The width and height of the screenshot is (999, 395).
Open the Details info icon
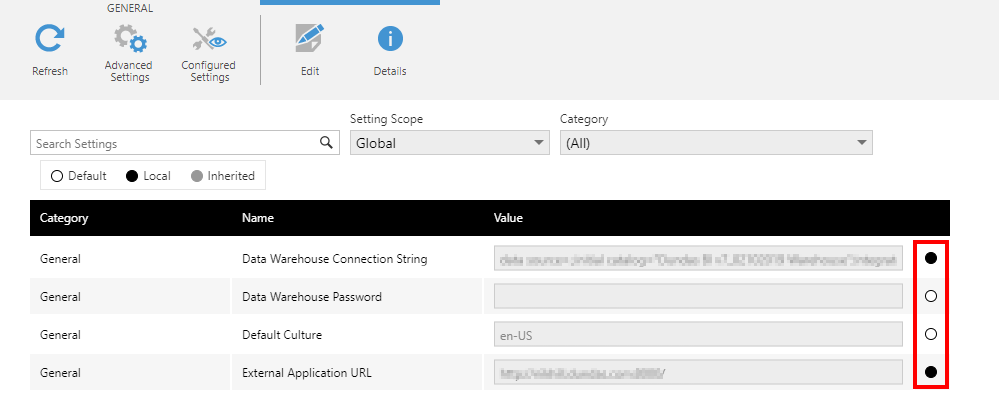pyautogui.click(x=390, y=39)
